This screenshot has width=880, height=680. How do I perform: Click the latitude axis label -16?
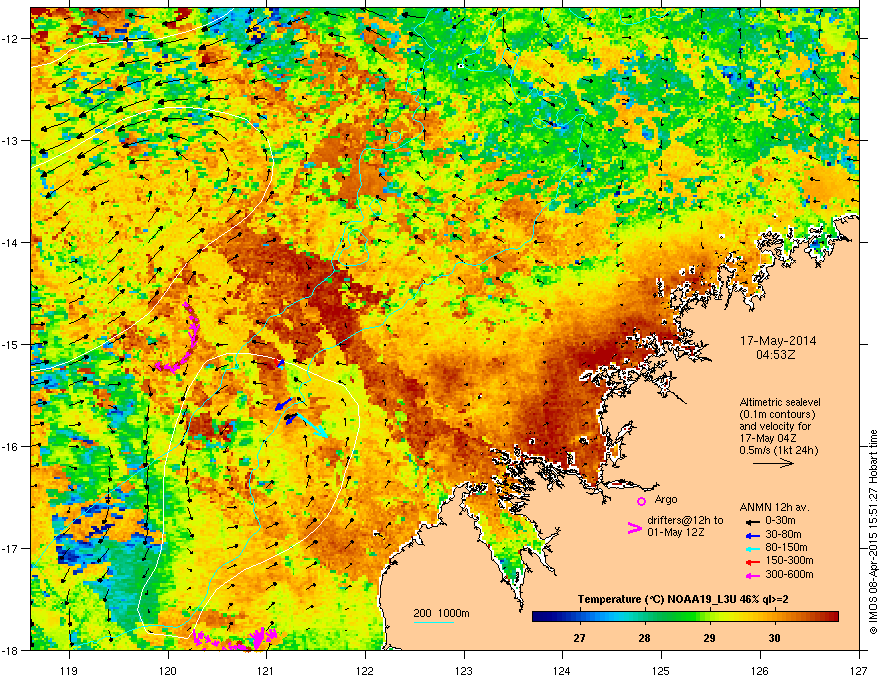tap(10, 447)
